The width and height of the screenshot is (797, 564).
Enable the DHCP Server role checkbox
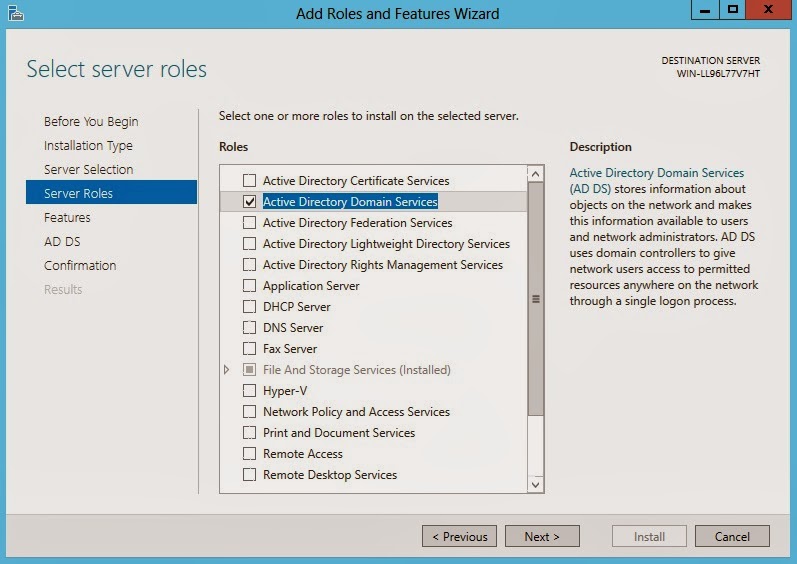[249, 307]
